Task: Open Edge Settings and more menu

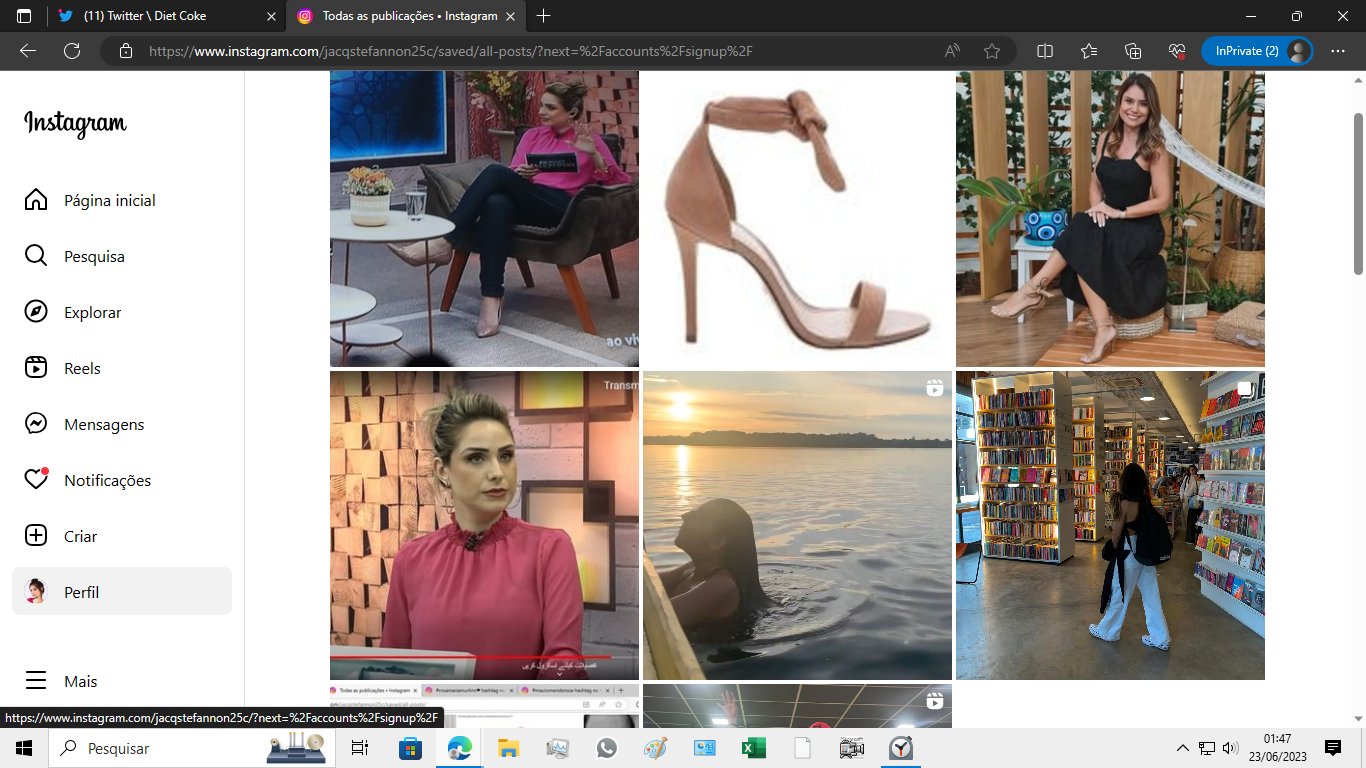Action: point(1339,51)
